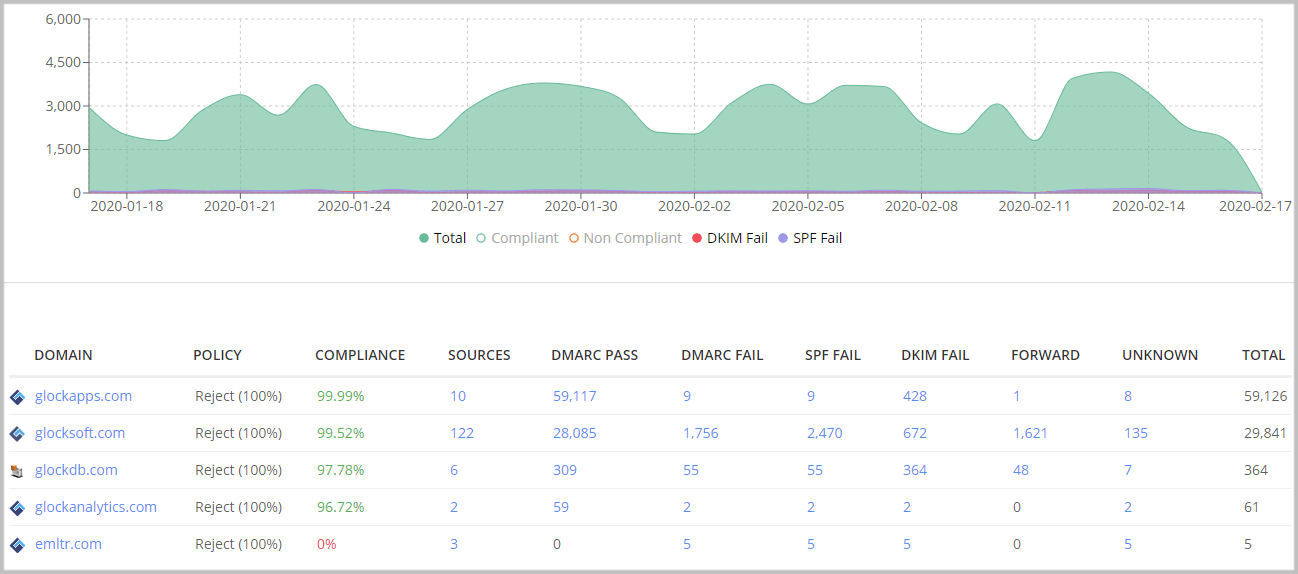Click SPF fail value 2,470
1298x574 pixels.
point(825,433)
